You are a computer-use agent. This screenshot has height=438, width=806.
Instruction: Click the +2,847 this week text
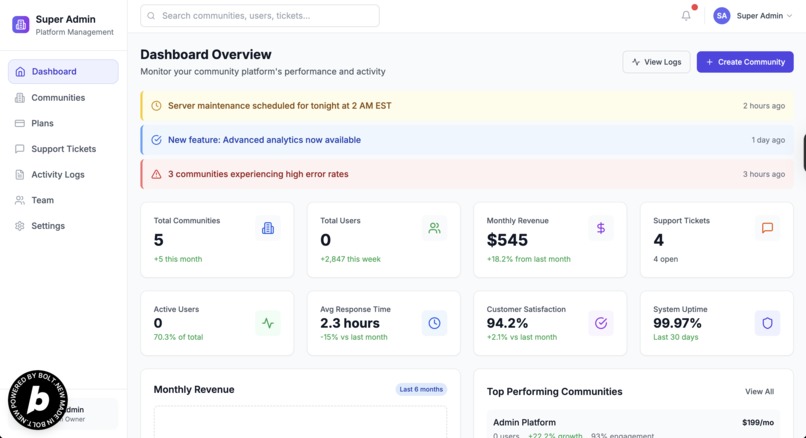point(350,259)
